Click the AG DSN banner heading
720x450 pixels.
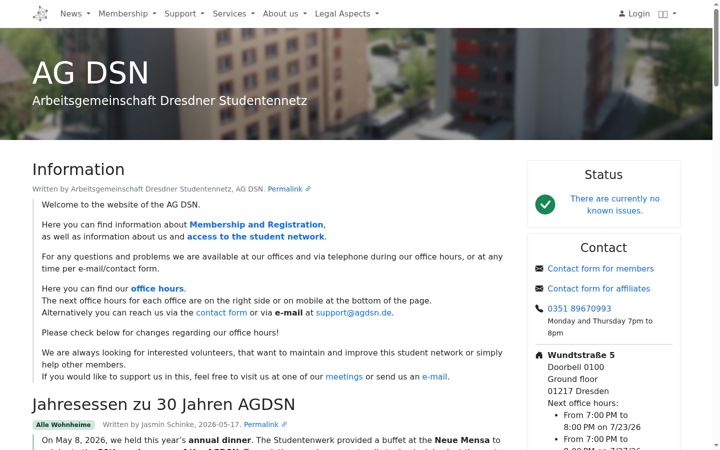90,73
